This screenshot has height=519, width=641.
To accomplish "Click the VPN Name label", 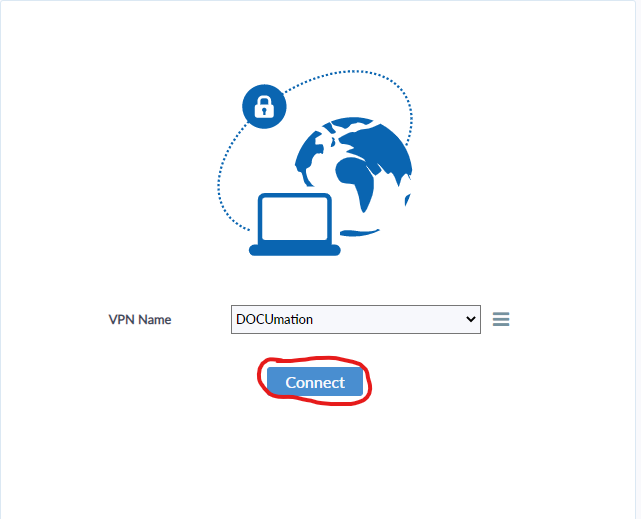I will (x=140, y=320).
